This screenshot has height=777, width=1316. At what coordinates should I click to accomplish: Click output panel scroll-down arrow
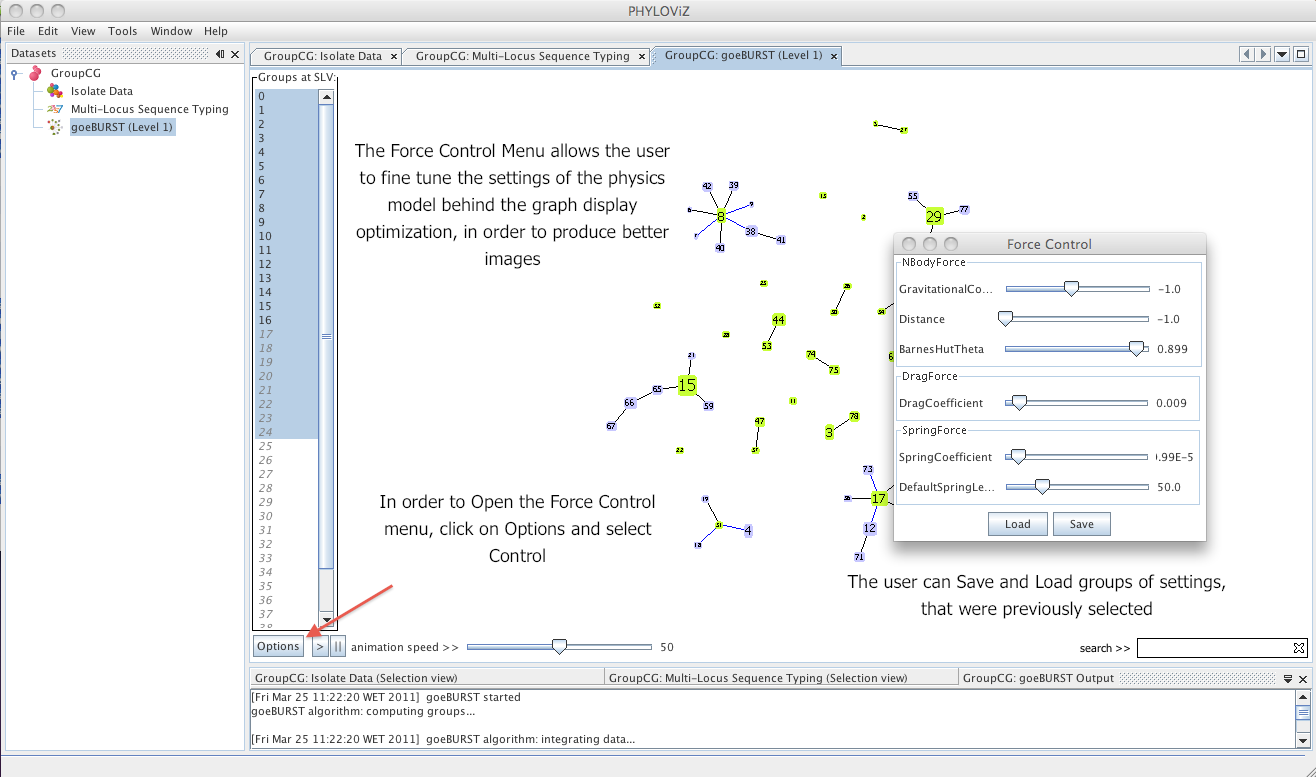1302,740
